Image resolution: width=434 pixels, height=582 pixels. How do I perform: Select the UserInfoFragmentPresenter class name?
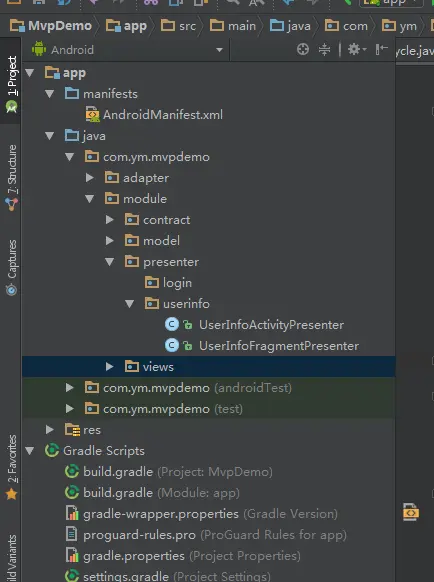[x=279, y=346]
